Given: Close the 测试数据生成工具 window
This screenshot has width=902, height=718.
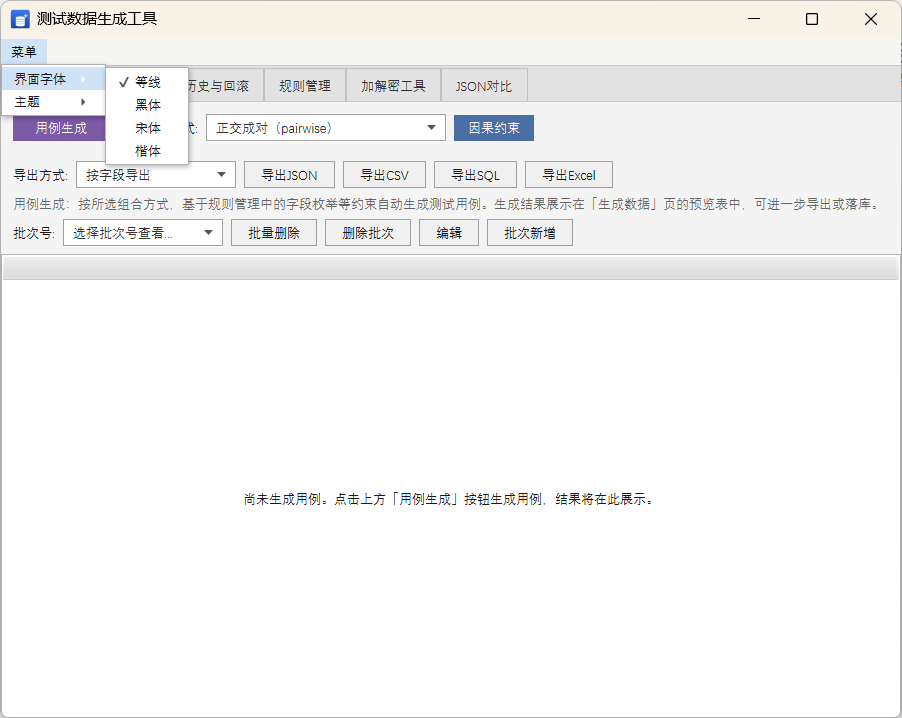Looking at the screenshot, I should pyautogui.click(x=871, y=19).
